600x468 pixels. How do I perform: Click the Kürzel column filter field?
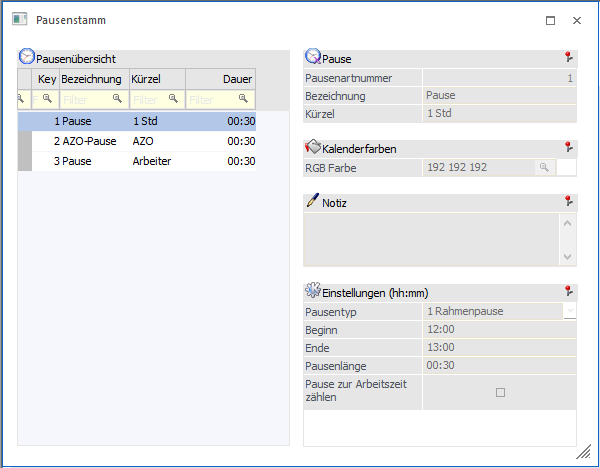tap(156, 99)
